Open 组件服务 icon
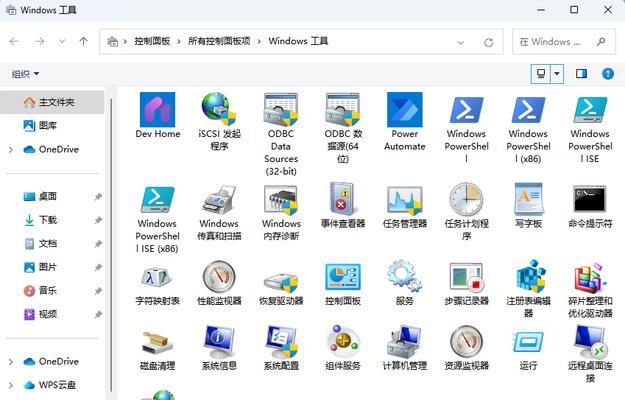This screenshot has width=625, height=400. click(342, 341)
